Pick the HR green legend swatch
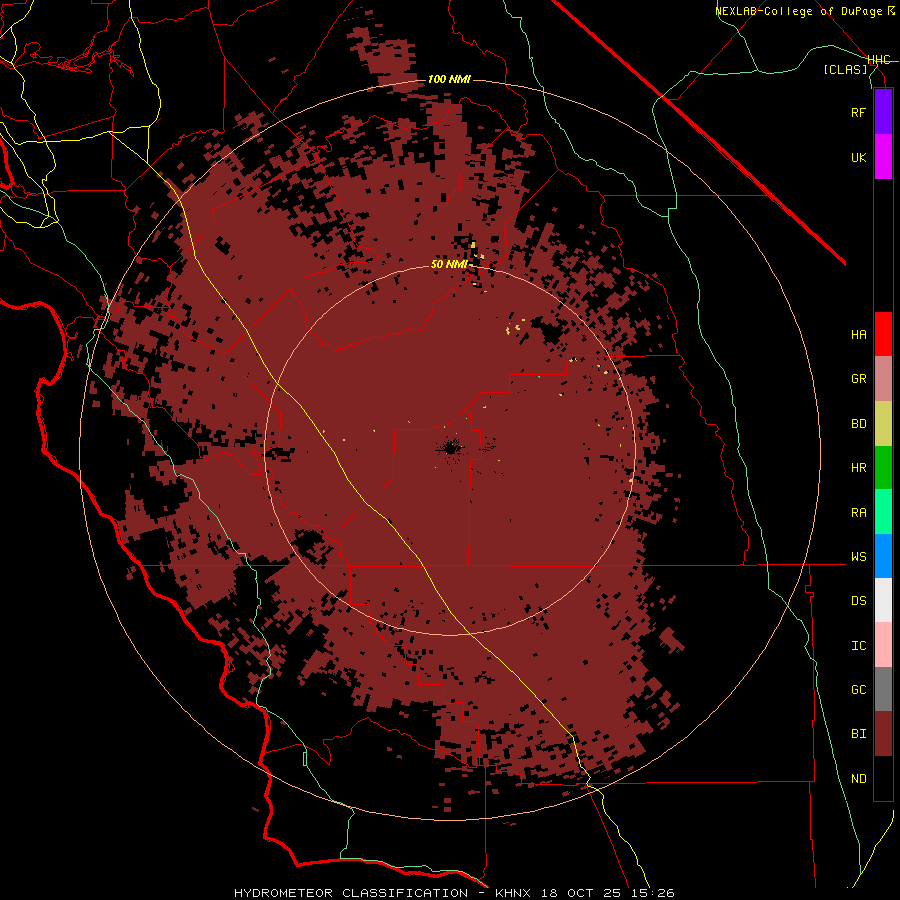 [883, 468]
